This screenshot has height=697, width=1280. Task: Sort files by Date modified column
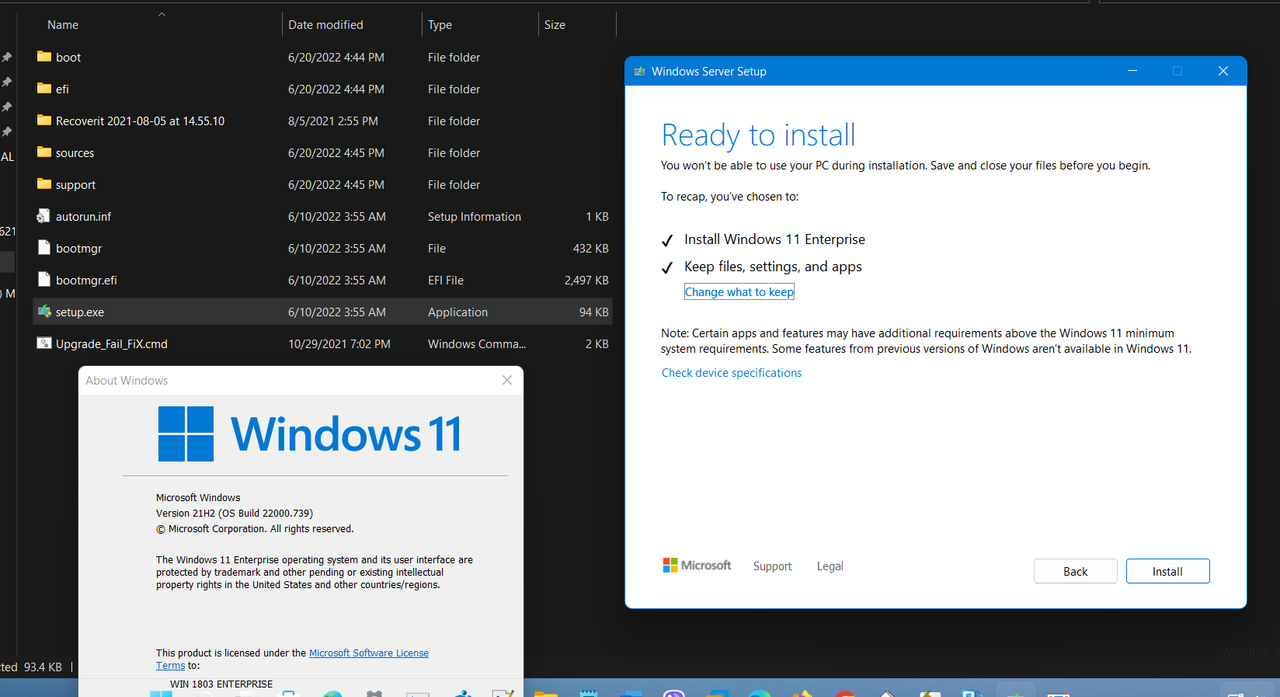(326, 25)
